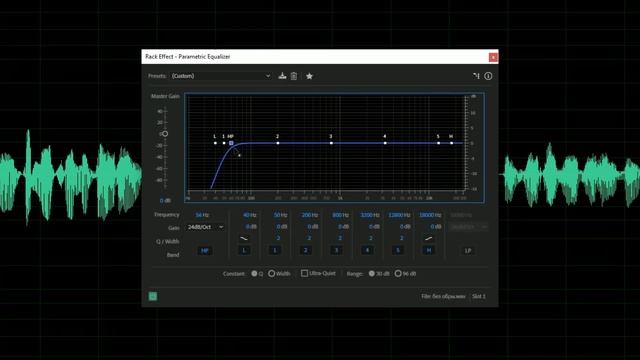Viewport: 640px width, 360px height.
Task: Enable the LP low pass band button
Action: (x=468, y=251)
